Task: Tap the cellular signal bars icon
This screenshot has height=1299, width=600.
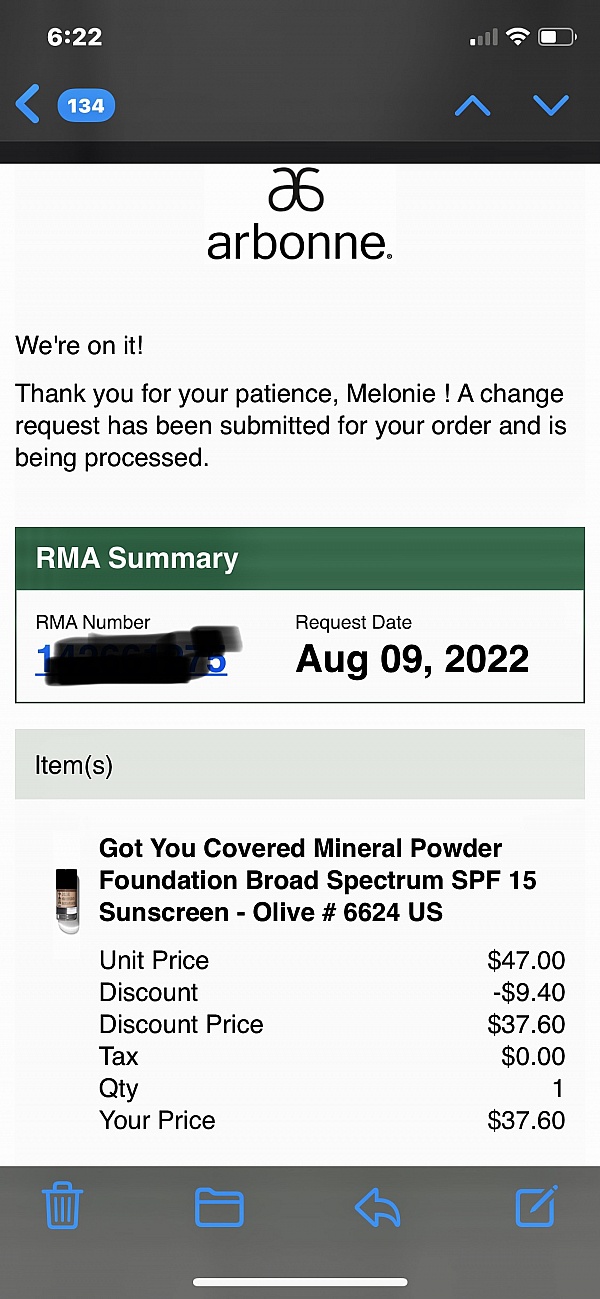Action: (484, 38)
